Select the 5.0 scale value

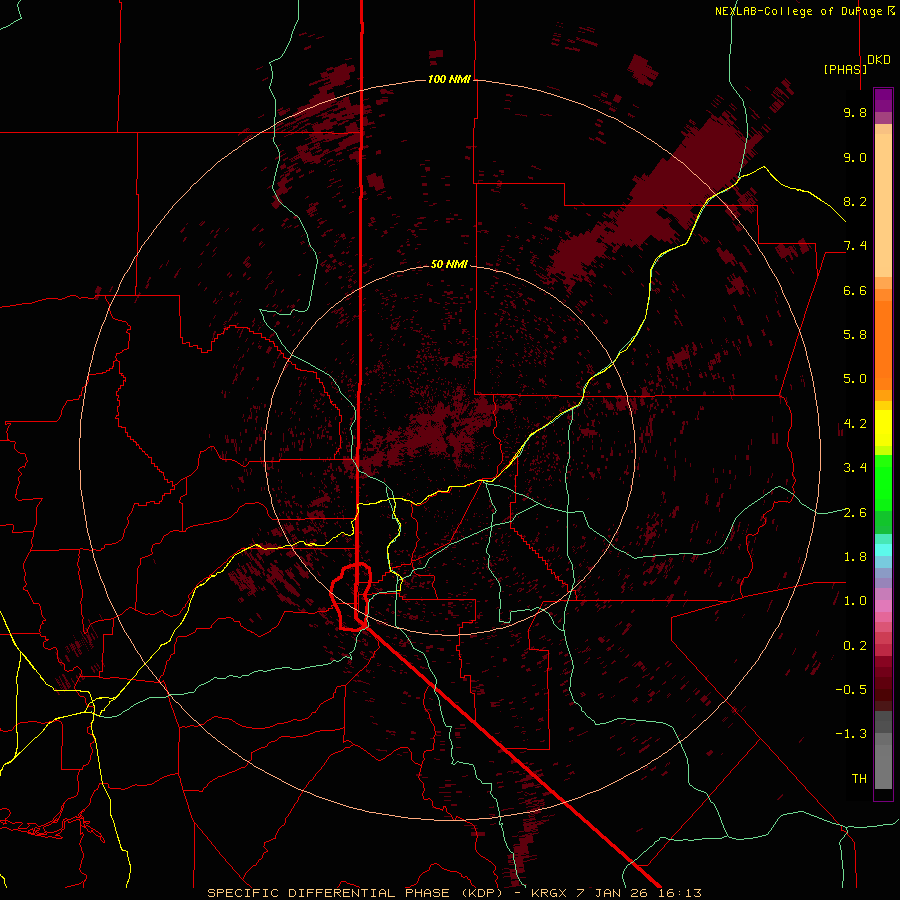[855, 379]
